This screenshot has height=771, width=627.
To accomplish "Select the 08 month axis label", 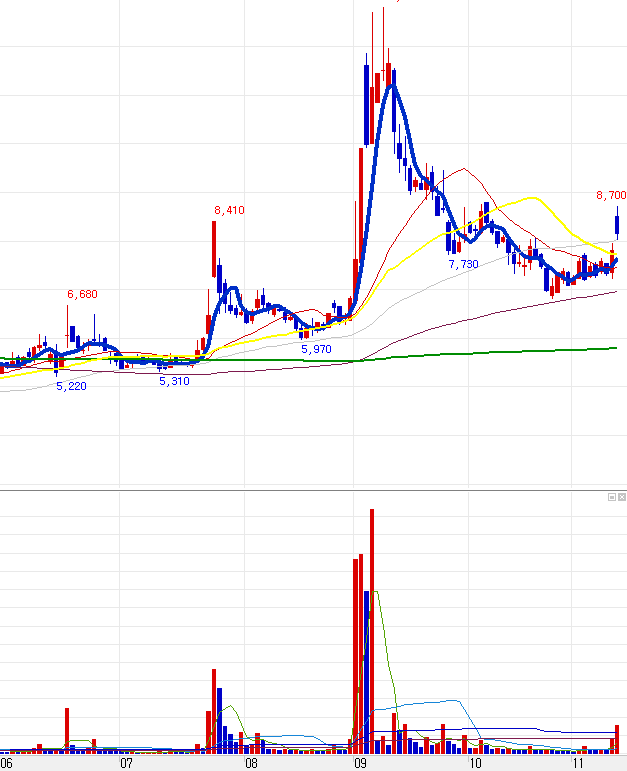I will click(x=251, y=763).
